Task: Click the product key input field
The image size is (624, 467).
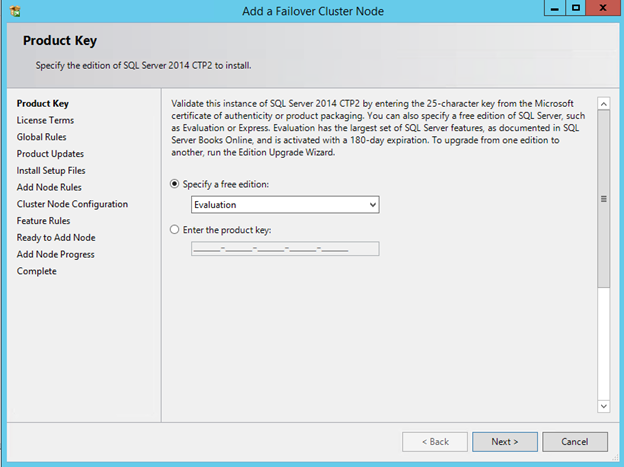Action: coord(285,248)
